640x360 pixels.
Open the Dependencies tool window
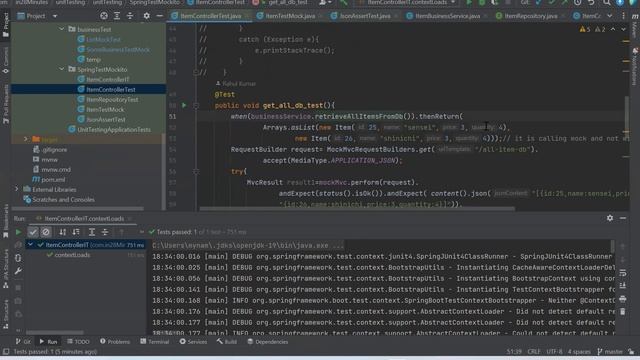click(268, 341)
